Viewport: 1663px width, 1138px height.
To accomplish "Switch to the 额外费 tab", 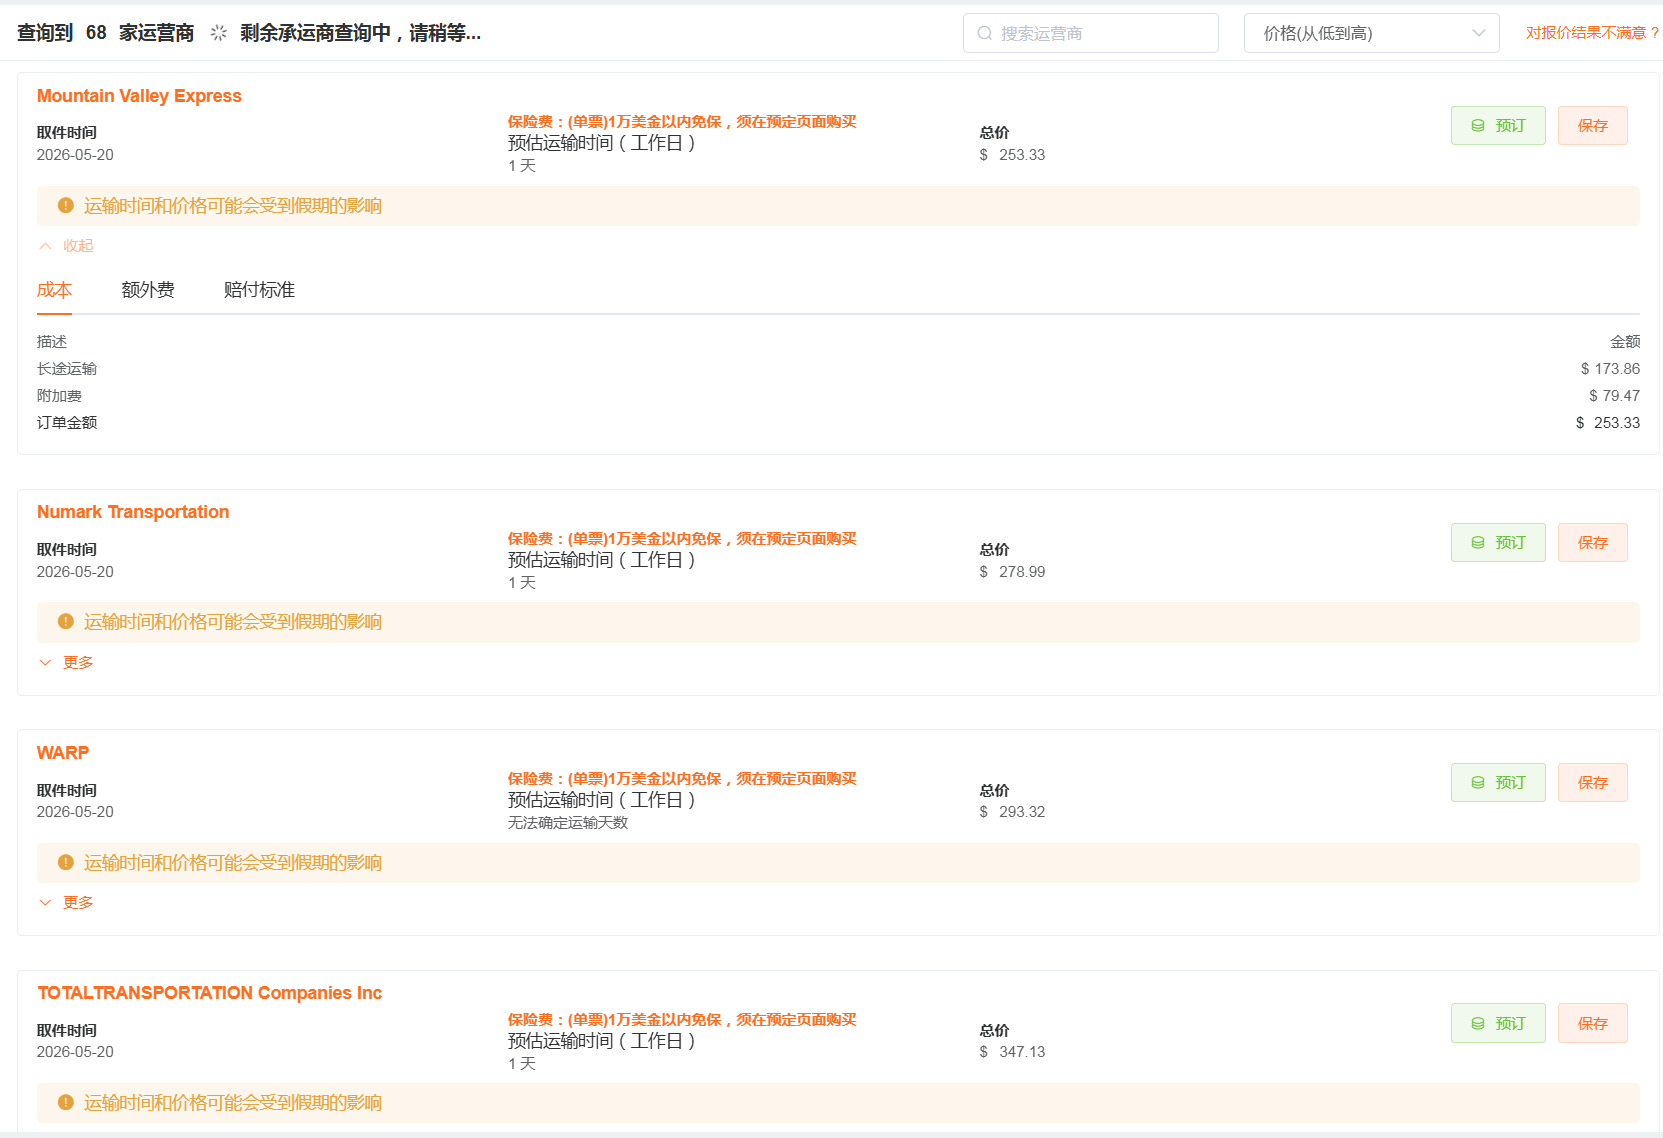I will pos(148,290).
